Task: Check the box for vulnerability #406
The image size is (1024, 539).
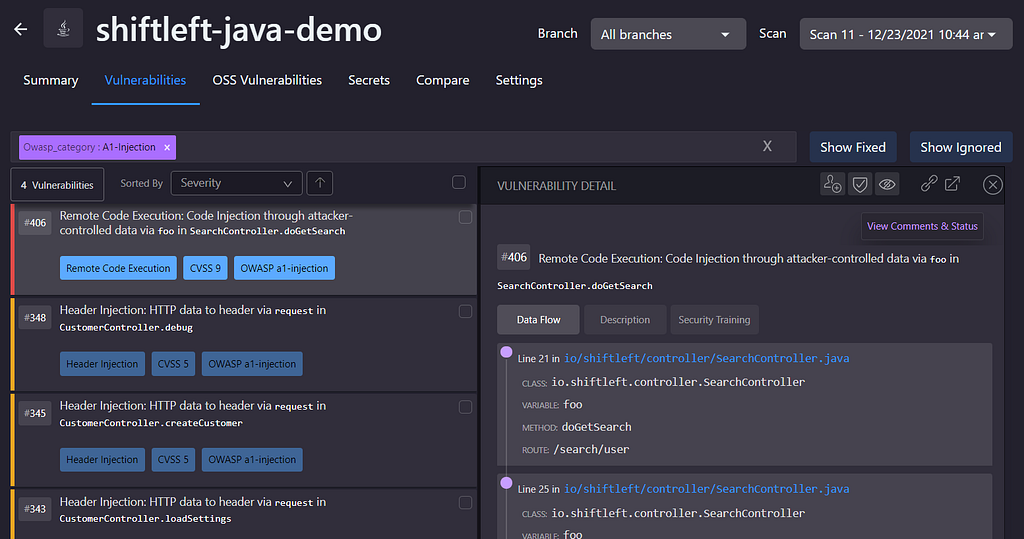Action: pyautogui.click(x=465, y=217)
